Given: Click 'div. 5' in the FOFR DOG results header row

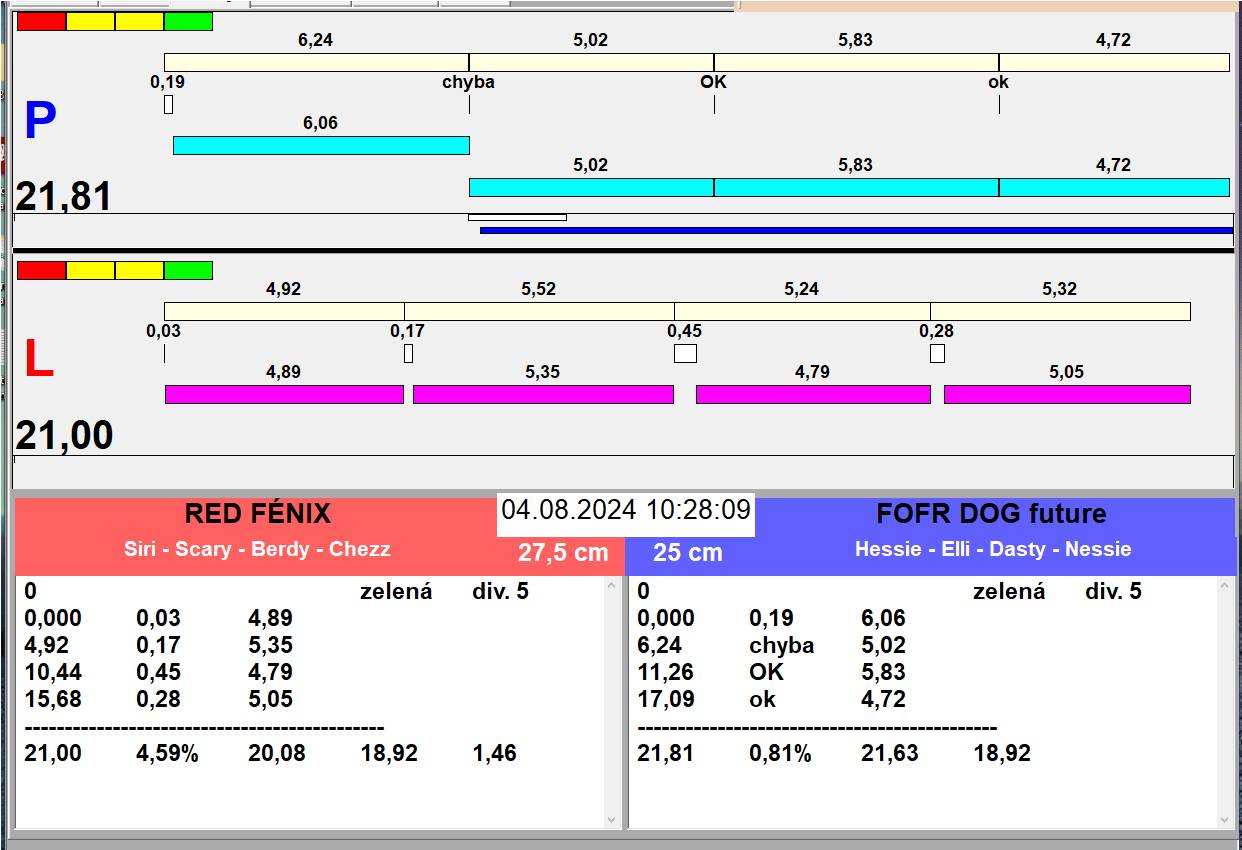Looking at the screenshot, I should [1113, 592].
